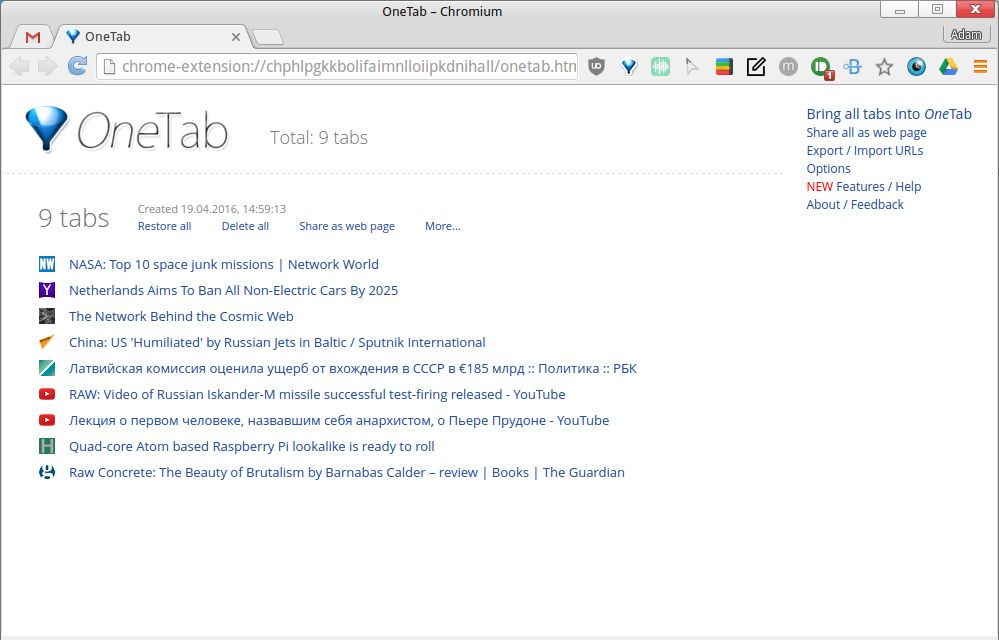Open the Латвийская комиссия РБК article link
This screenshot has height=640, width=999.
click(352, 369)
